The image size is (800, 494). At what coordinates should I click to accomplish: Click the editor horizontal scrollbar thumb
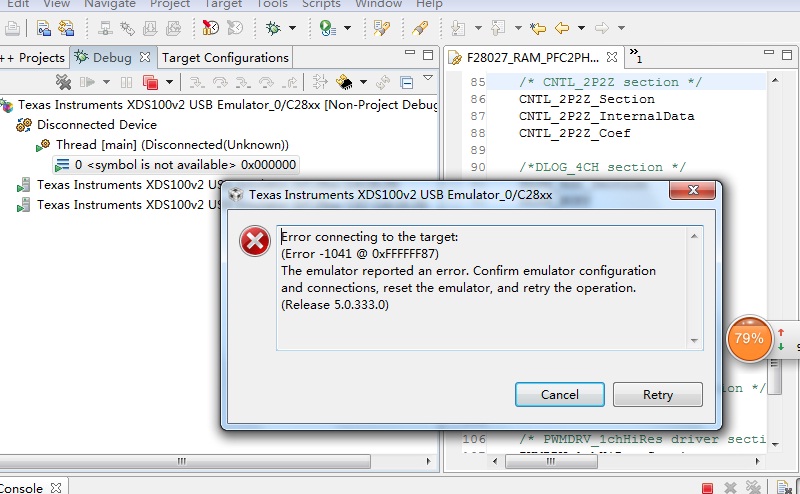click(551, 461)
